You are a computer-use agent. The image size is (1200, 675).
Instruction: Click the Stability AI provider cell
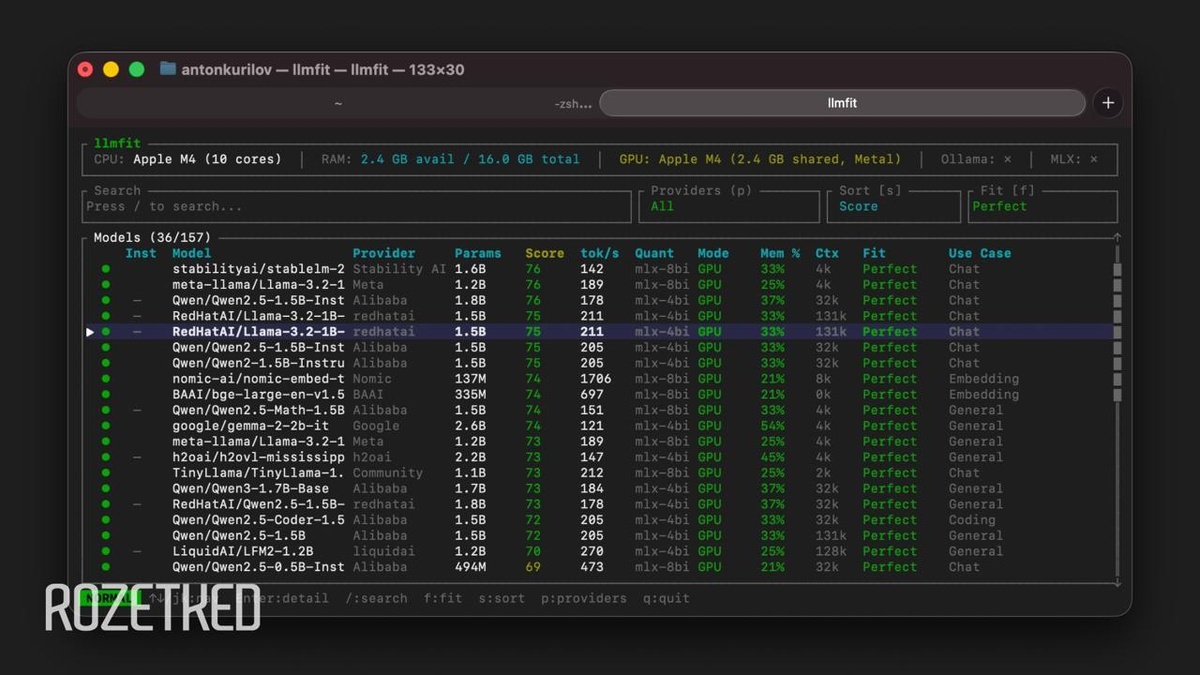coord(400,269)
